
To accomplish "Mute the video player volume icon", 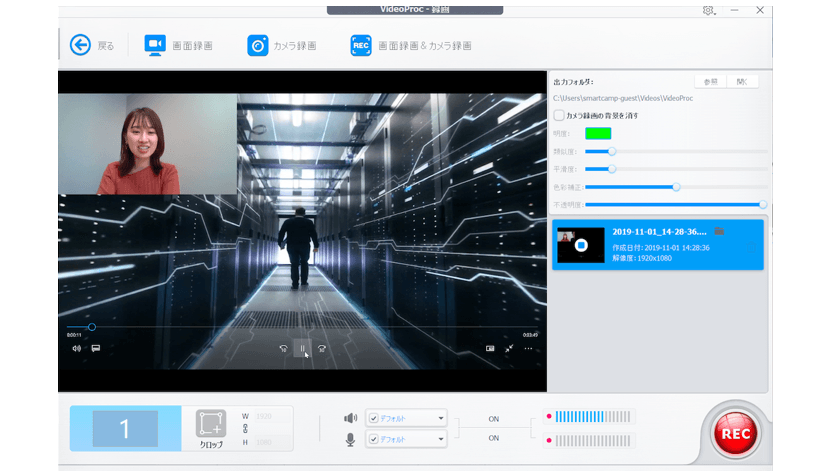I will tap(76, 348).
